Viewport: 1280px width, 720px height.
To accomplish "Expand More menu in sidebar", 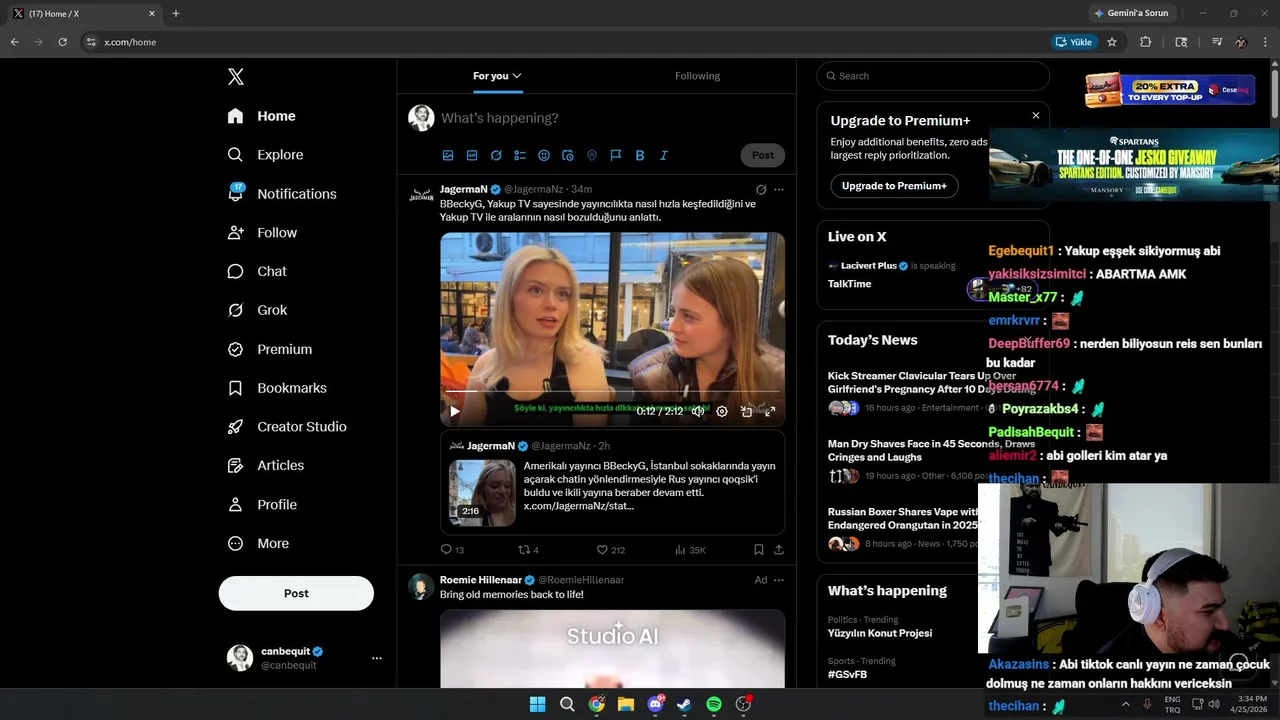I will click(x=258, y=544).
